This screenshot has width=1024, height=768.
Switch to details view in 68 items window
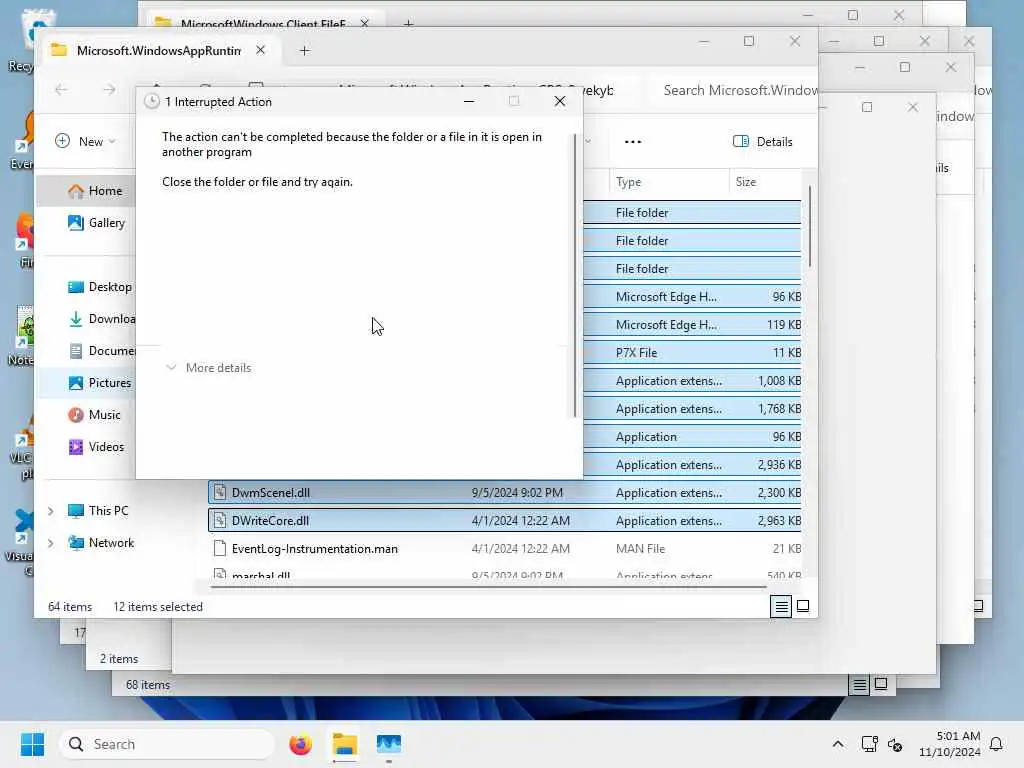(x=859, y=684)
